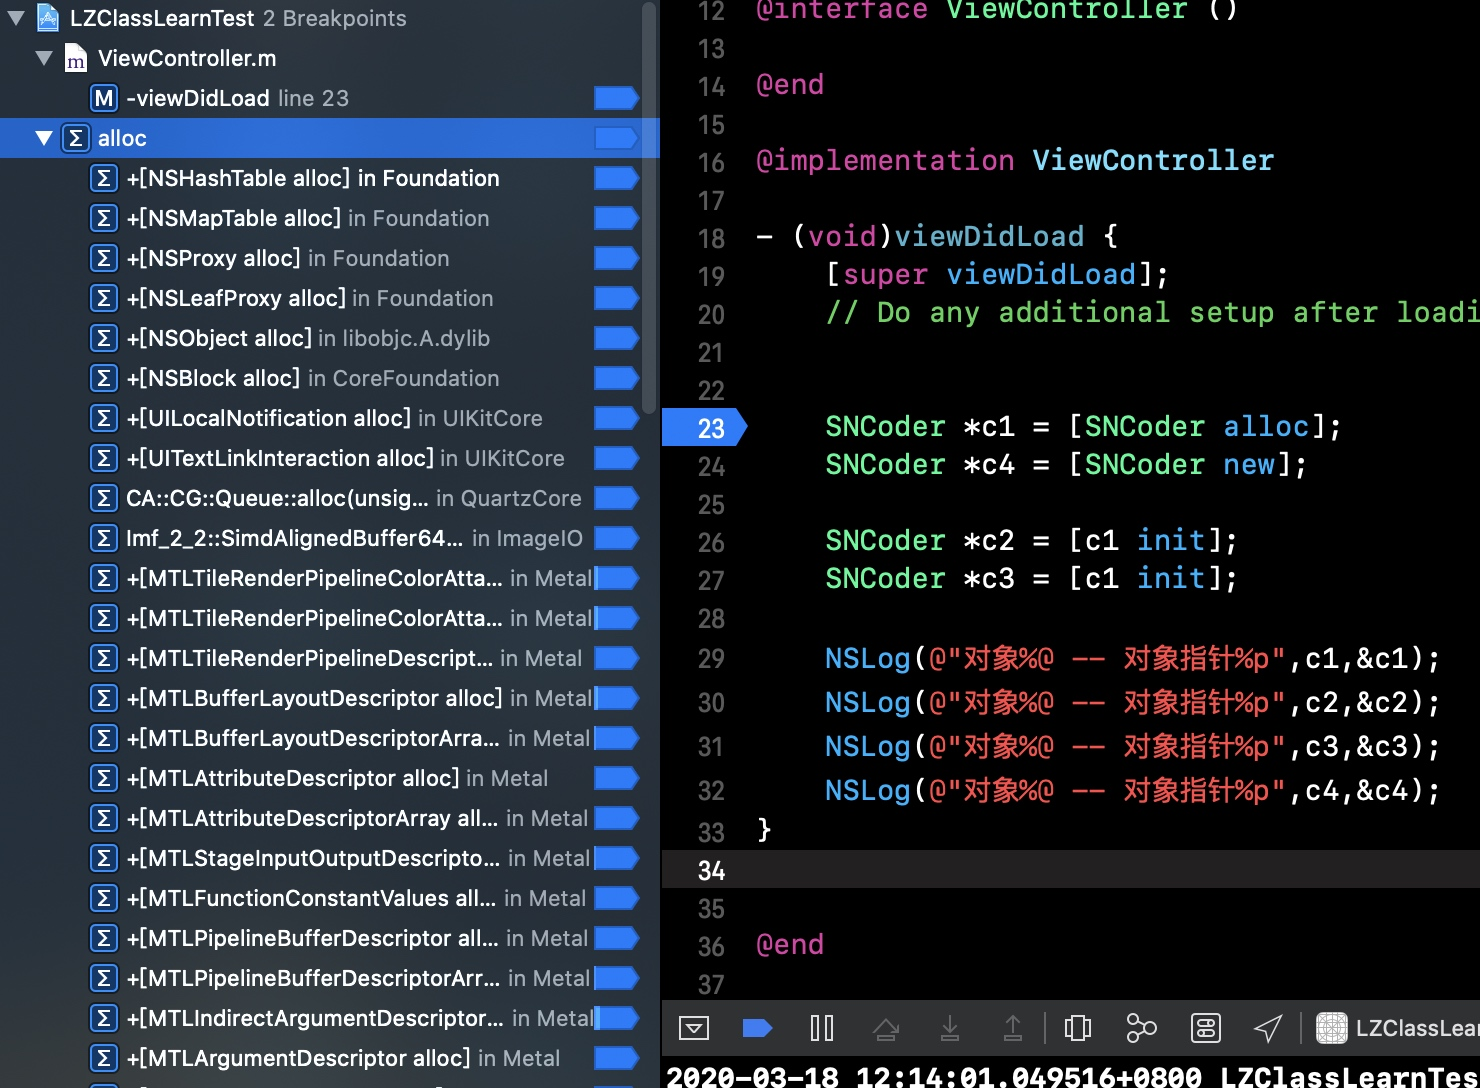Viewport: 1480px width, 1088px height.
Task: Disable the NSObject alloc breakpoint in libobjc
Action: click(x=616, y=338)
